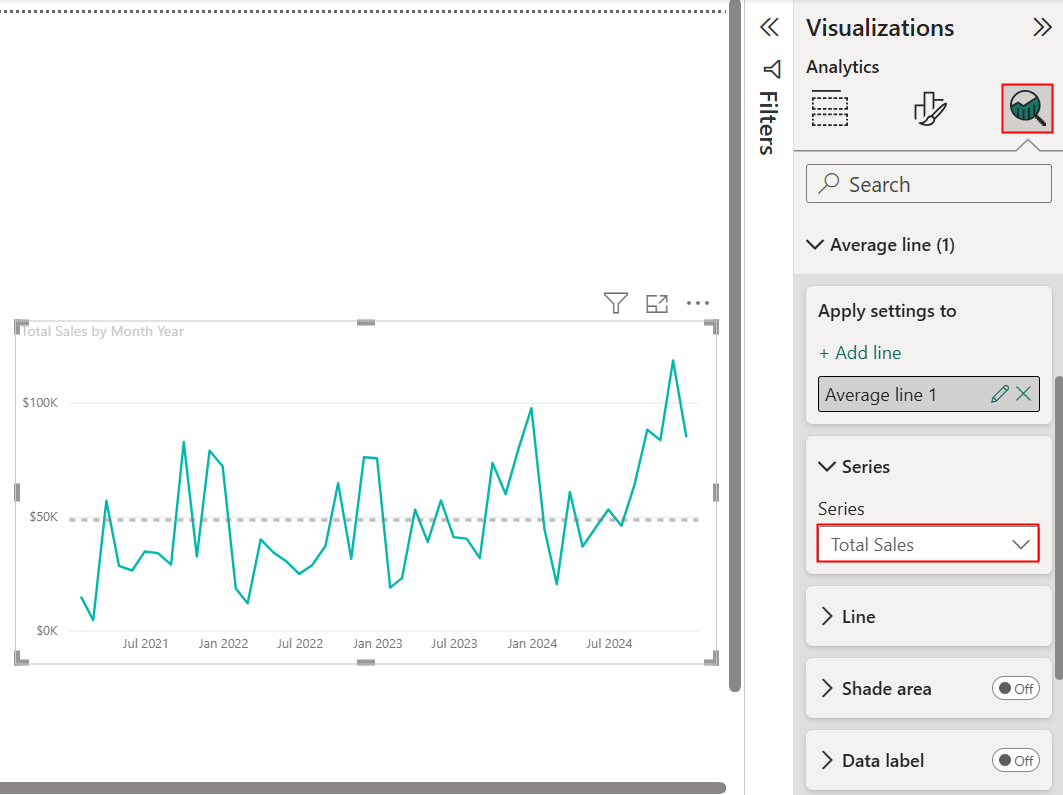Click the Apply settings to heading
The image size is (1063, 795).
tap(887, 311)
